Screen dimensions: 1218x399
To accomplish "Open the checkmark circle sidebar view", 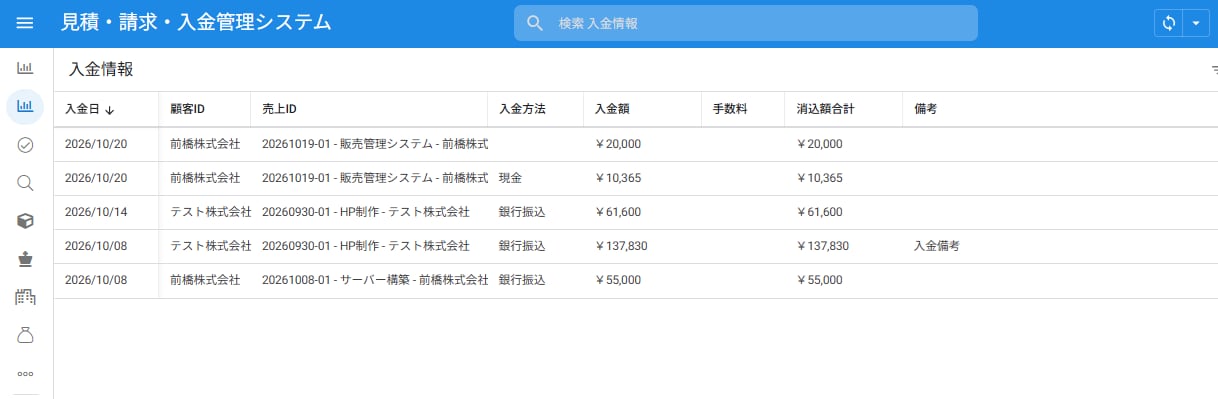I will pyautogui.click(x=26, y=145).
